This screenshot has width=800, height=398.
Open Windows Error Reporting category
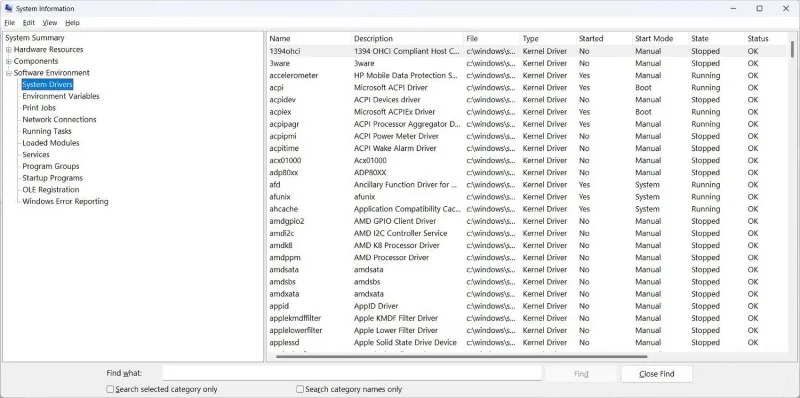[x=65, y=202]
